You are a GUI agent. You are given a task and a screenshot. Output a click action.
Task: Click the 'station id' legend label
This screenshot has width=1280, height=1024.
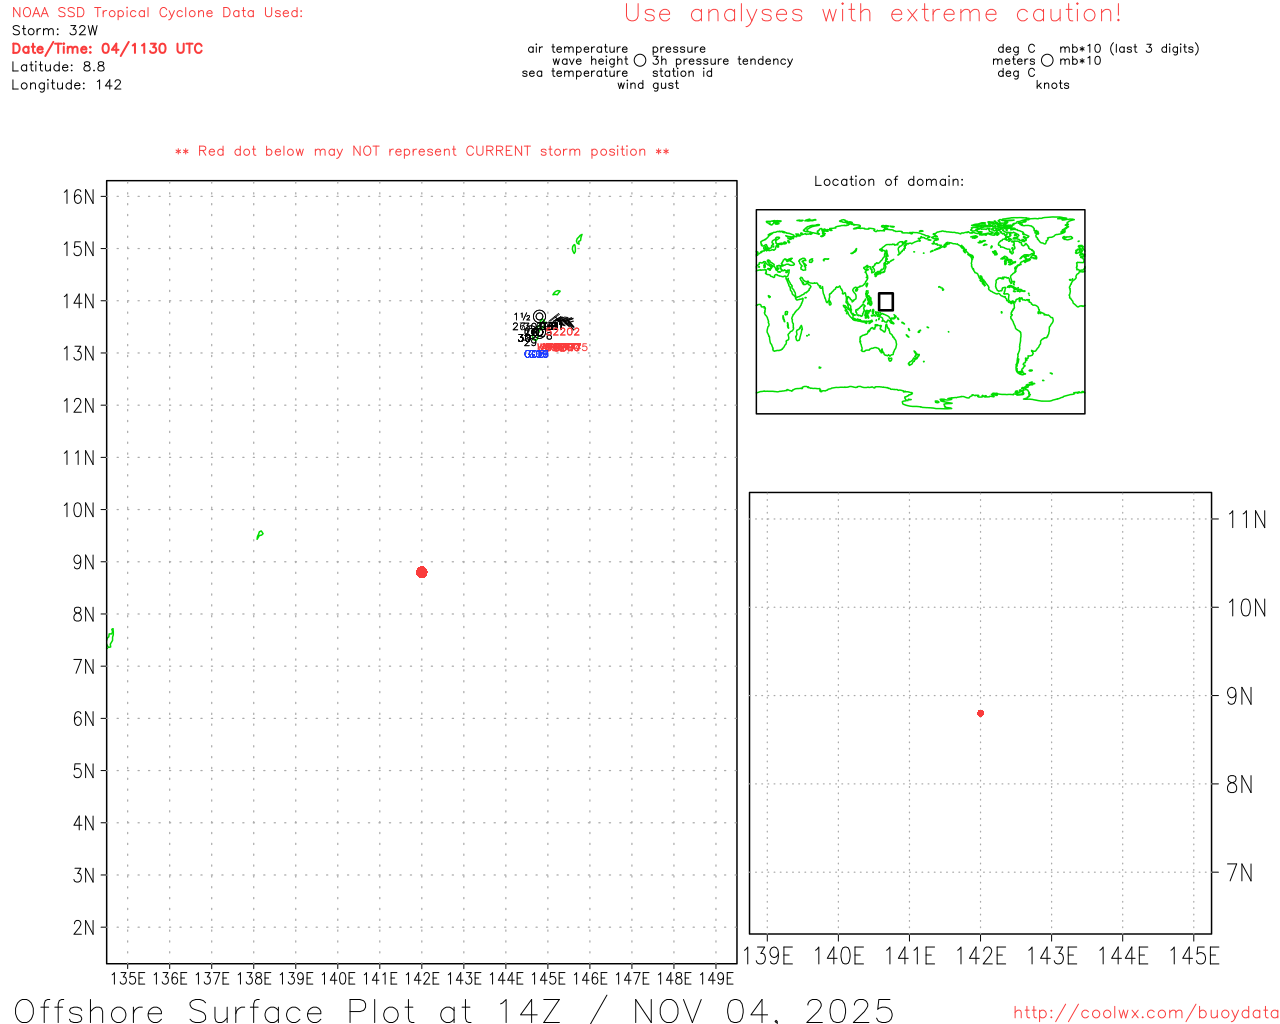(x=682, y=73)
